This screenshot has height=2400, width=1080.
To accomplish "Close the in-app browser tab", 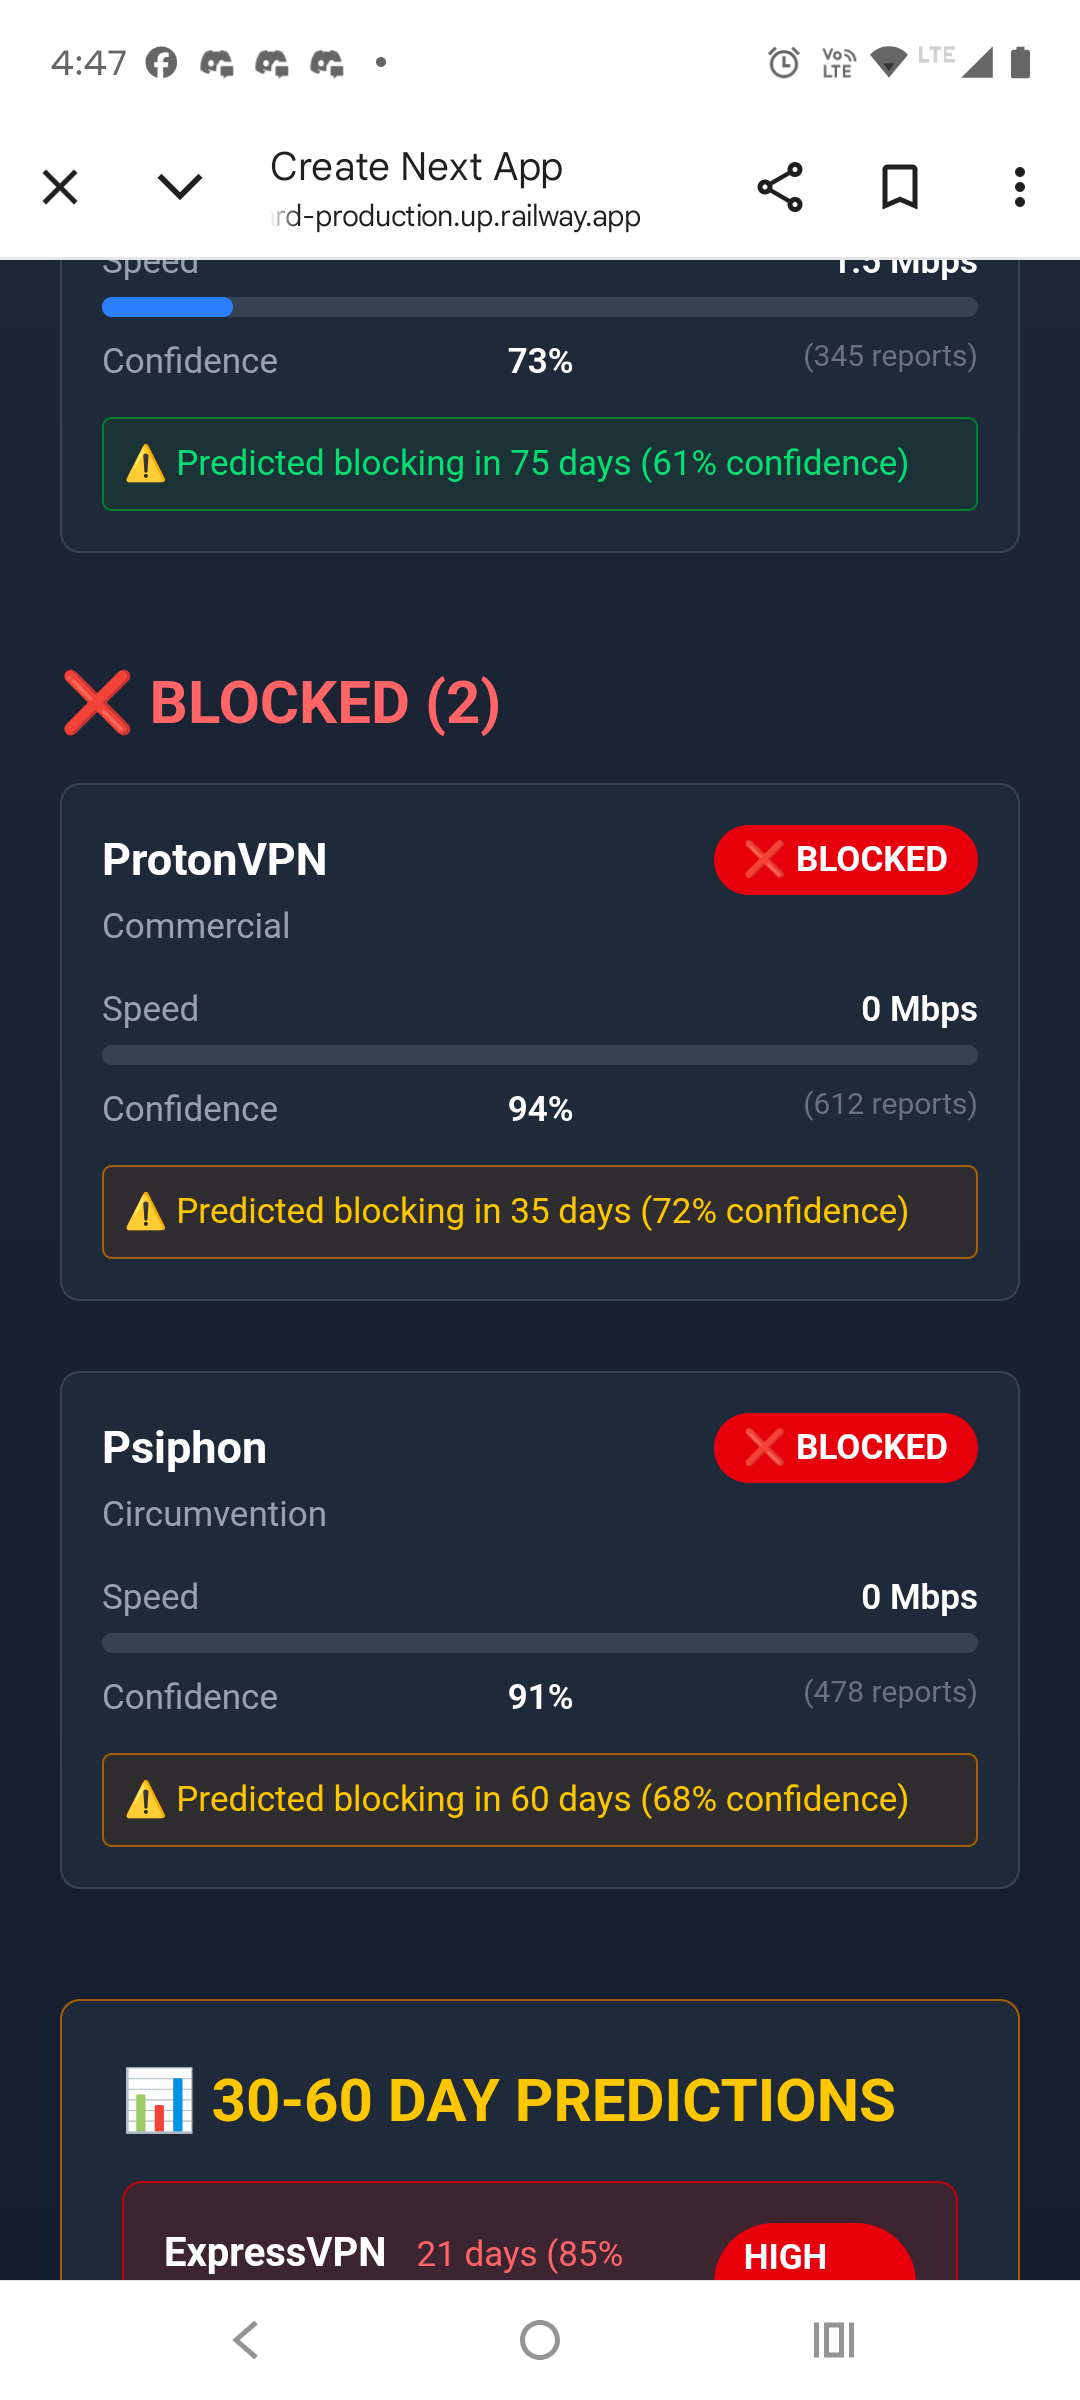I will [60, 187].
